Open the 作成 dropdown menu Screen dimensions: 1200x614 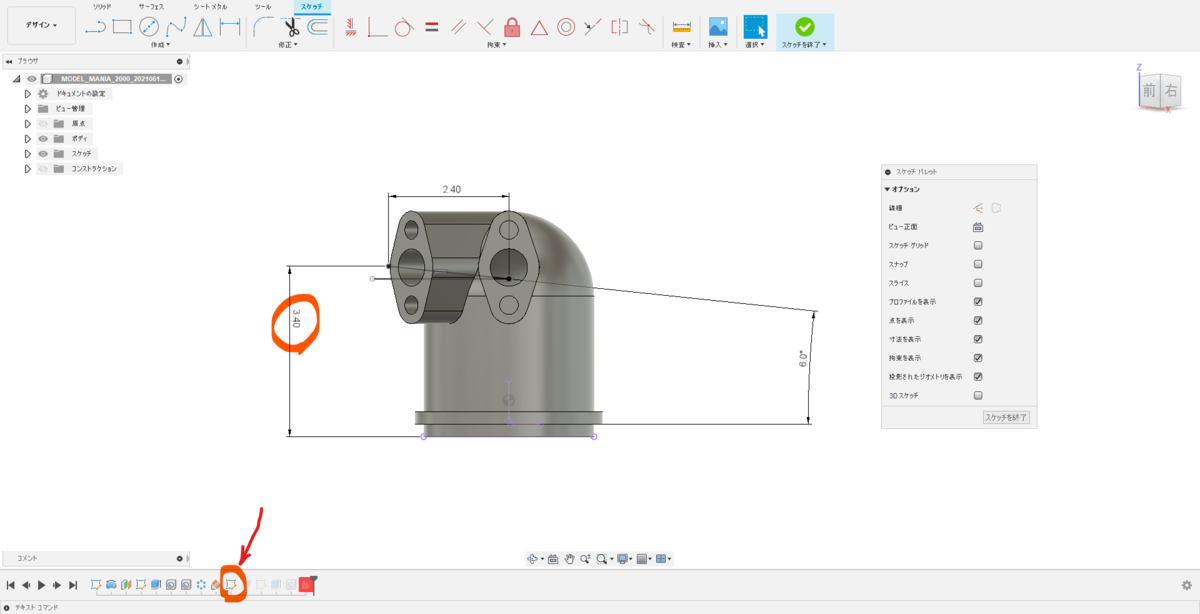(160, 45)
